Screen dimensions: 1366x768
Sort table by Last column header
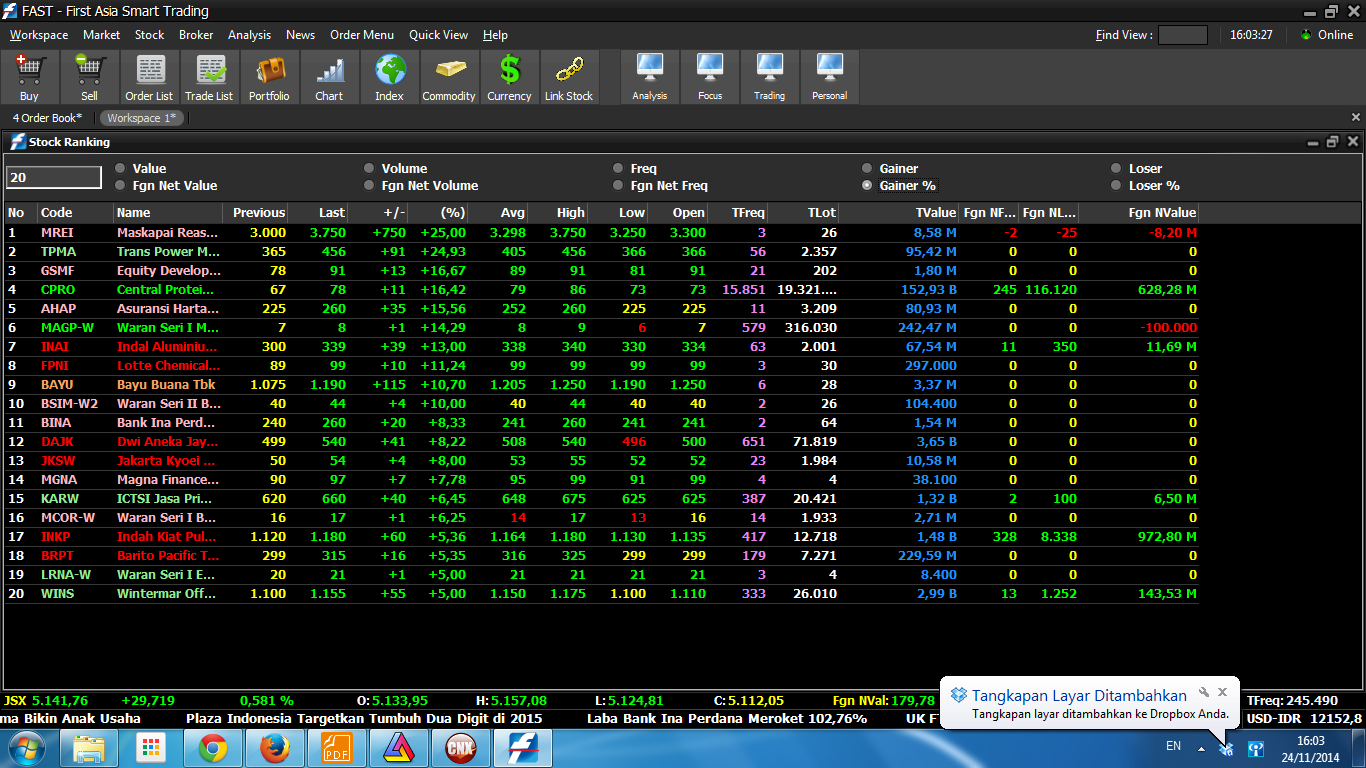(x=318, y=212)
